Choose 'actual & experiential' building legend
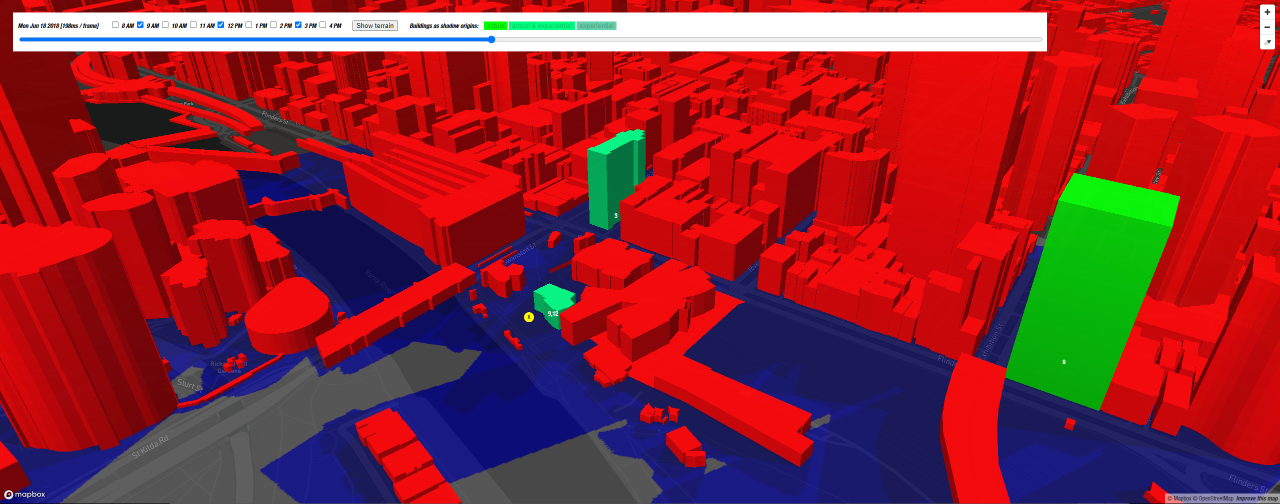This screenshot has width=1280, height=504. (542, 25)
